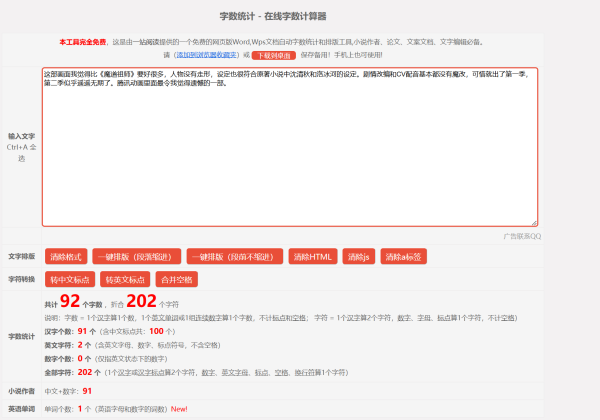600x420 pixels.
Task: Click the 输入文字 row label
Action: (x=21, y=136)
